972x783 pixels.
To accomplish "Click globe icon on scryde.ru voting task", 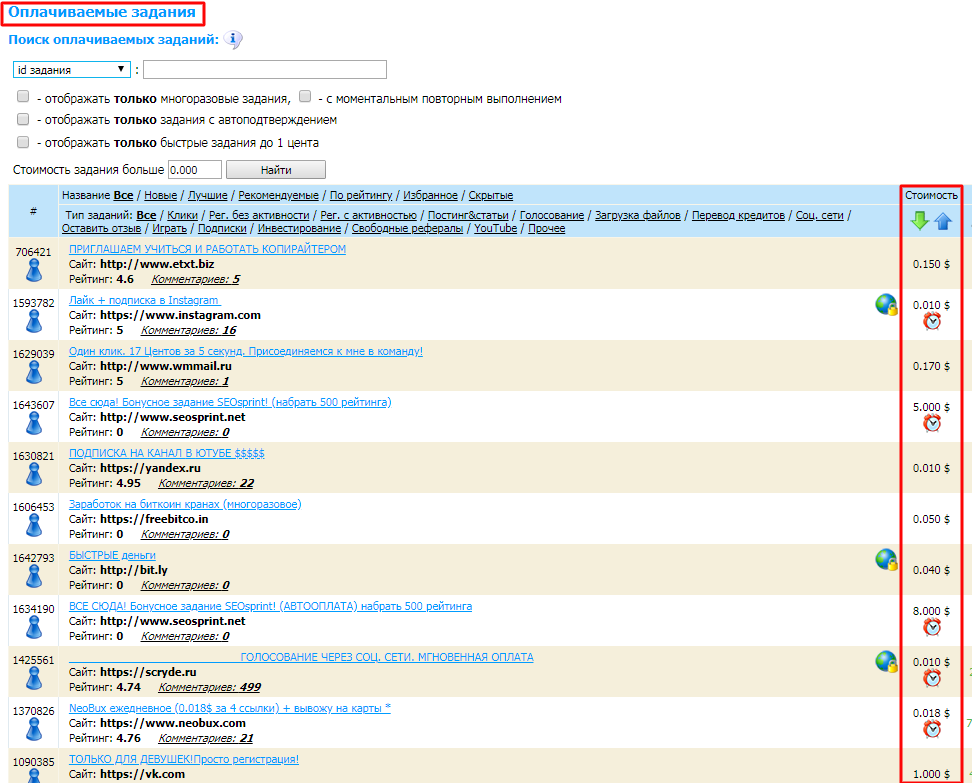I will point(884,662).
